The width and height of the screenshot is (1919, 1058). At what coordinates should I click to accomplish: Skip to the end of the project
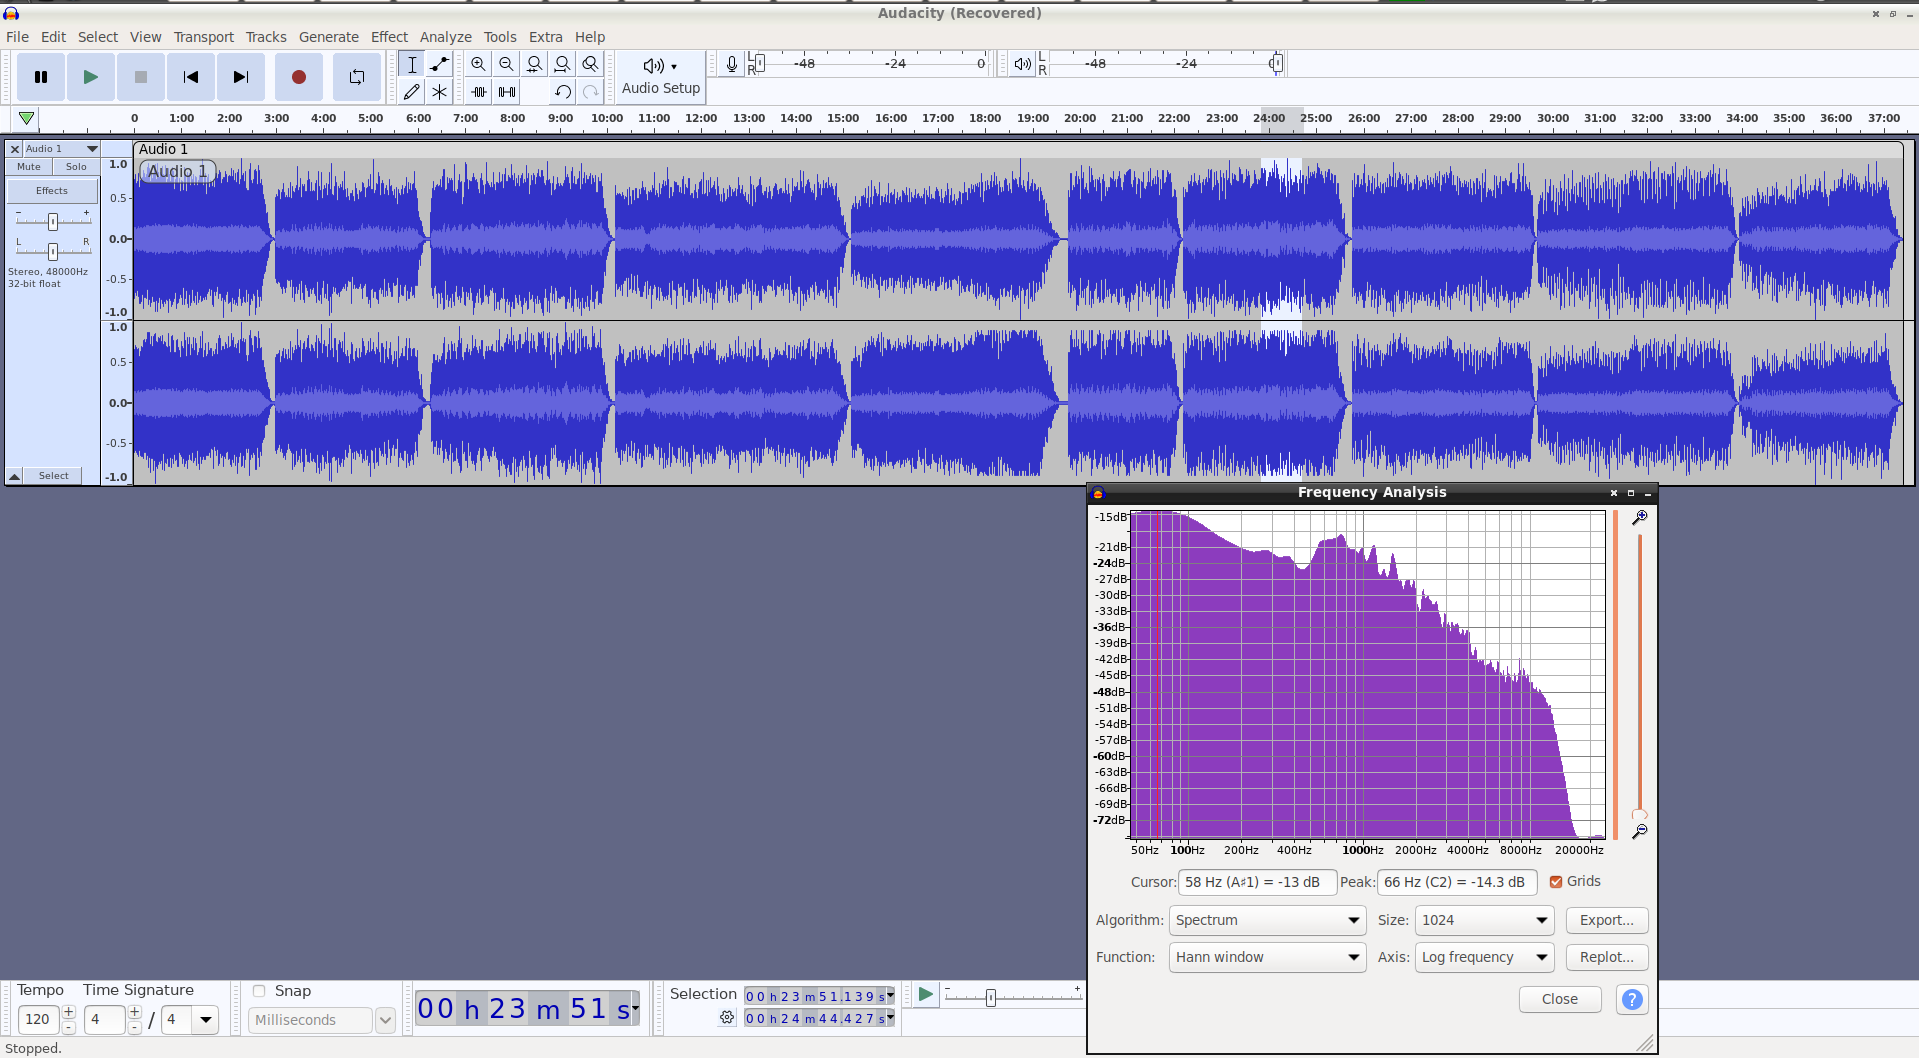click(x=241, y=77)
